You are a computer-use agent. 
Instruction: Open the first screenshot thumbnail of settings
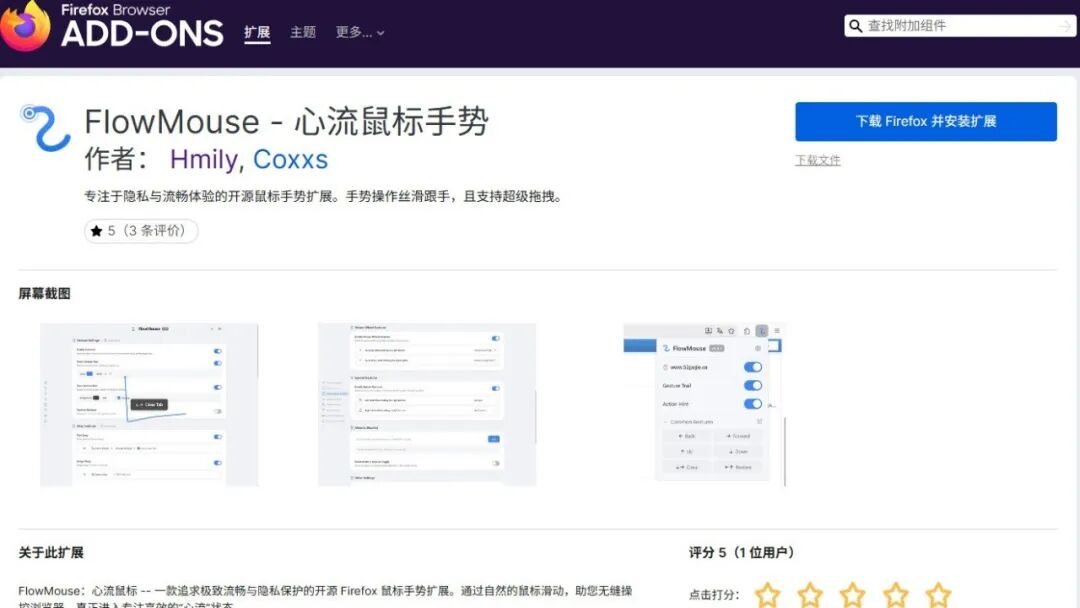tap(149, 405)
